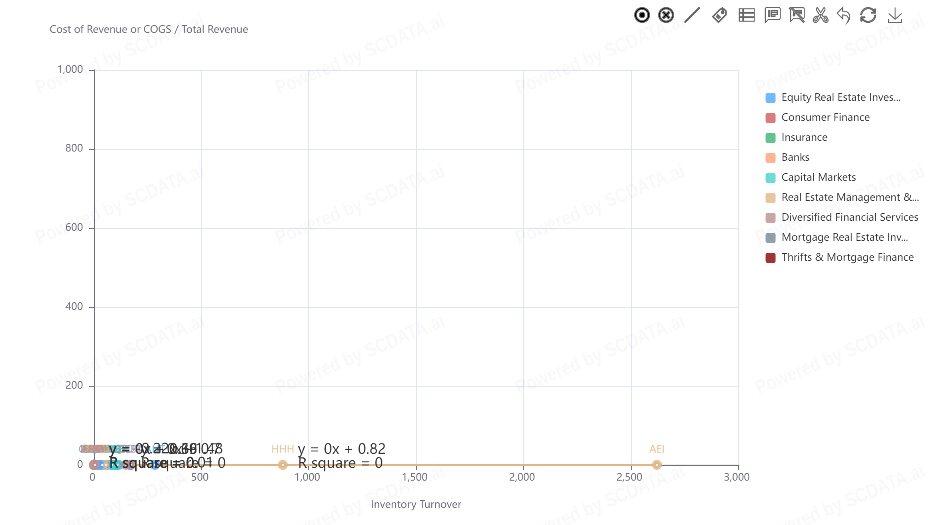Click the select-all circle dot icon
The width and height of the screenshot is (939, 525).
(642, 15)
